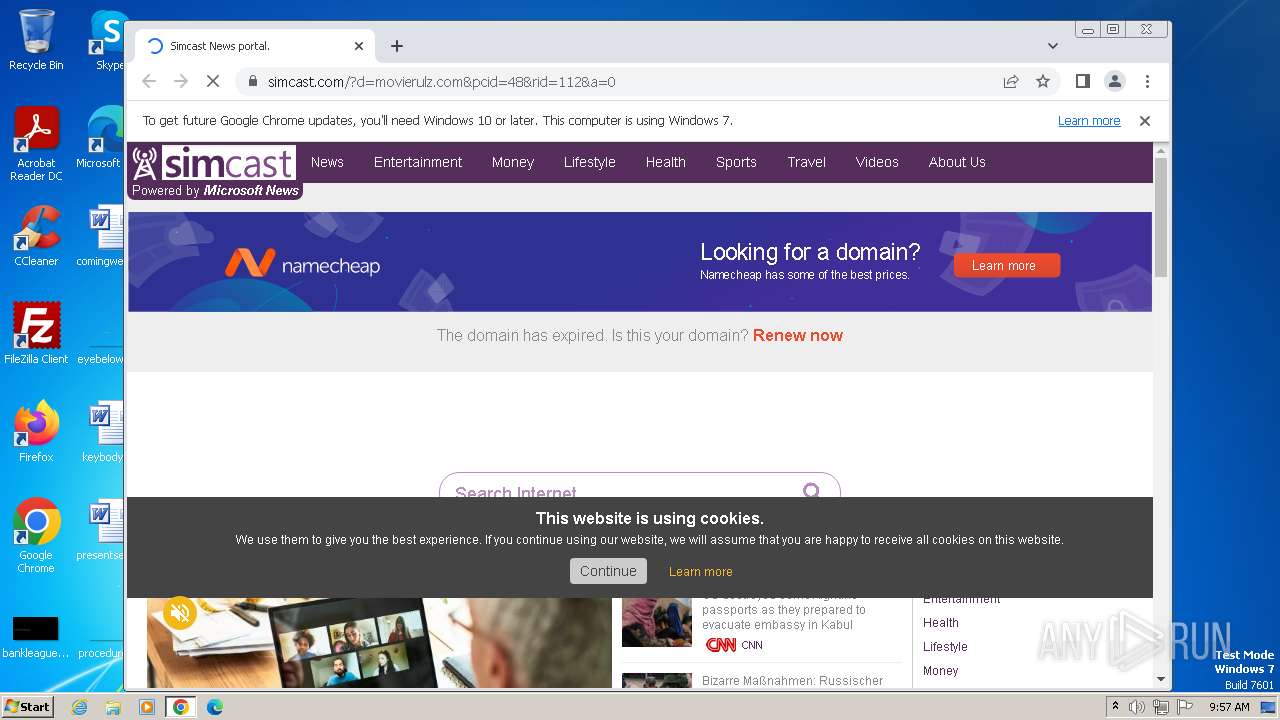Open the Entertainment menu item

(418, 162)
